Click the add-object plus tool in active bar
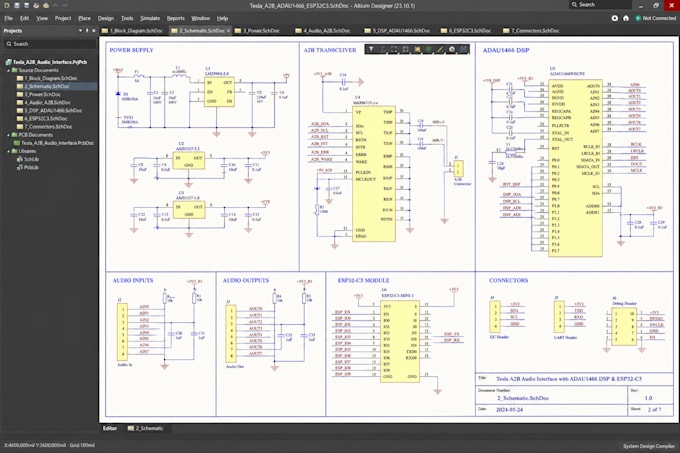This screenshot has height=453, width=680. (382, 49)
